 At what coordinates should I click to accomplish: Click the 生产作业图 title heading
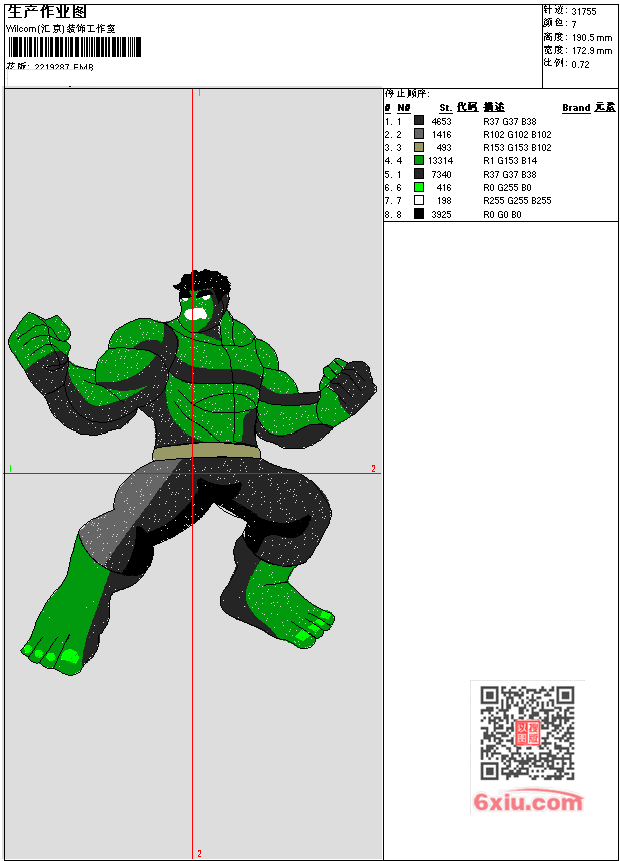[47, 12]
